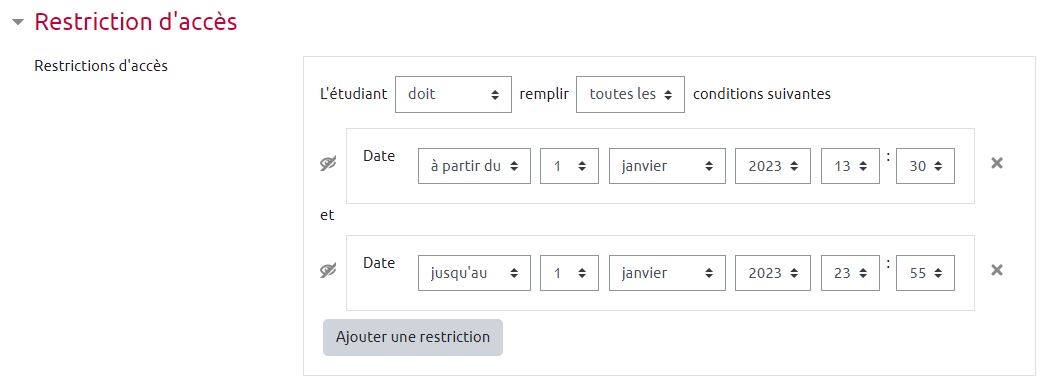Open the 'doit' dropdown
The width and height of the screenshot is (1049, 382).
coord(454,94)
